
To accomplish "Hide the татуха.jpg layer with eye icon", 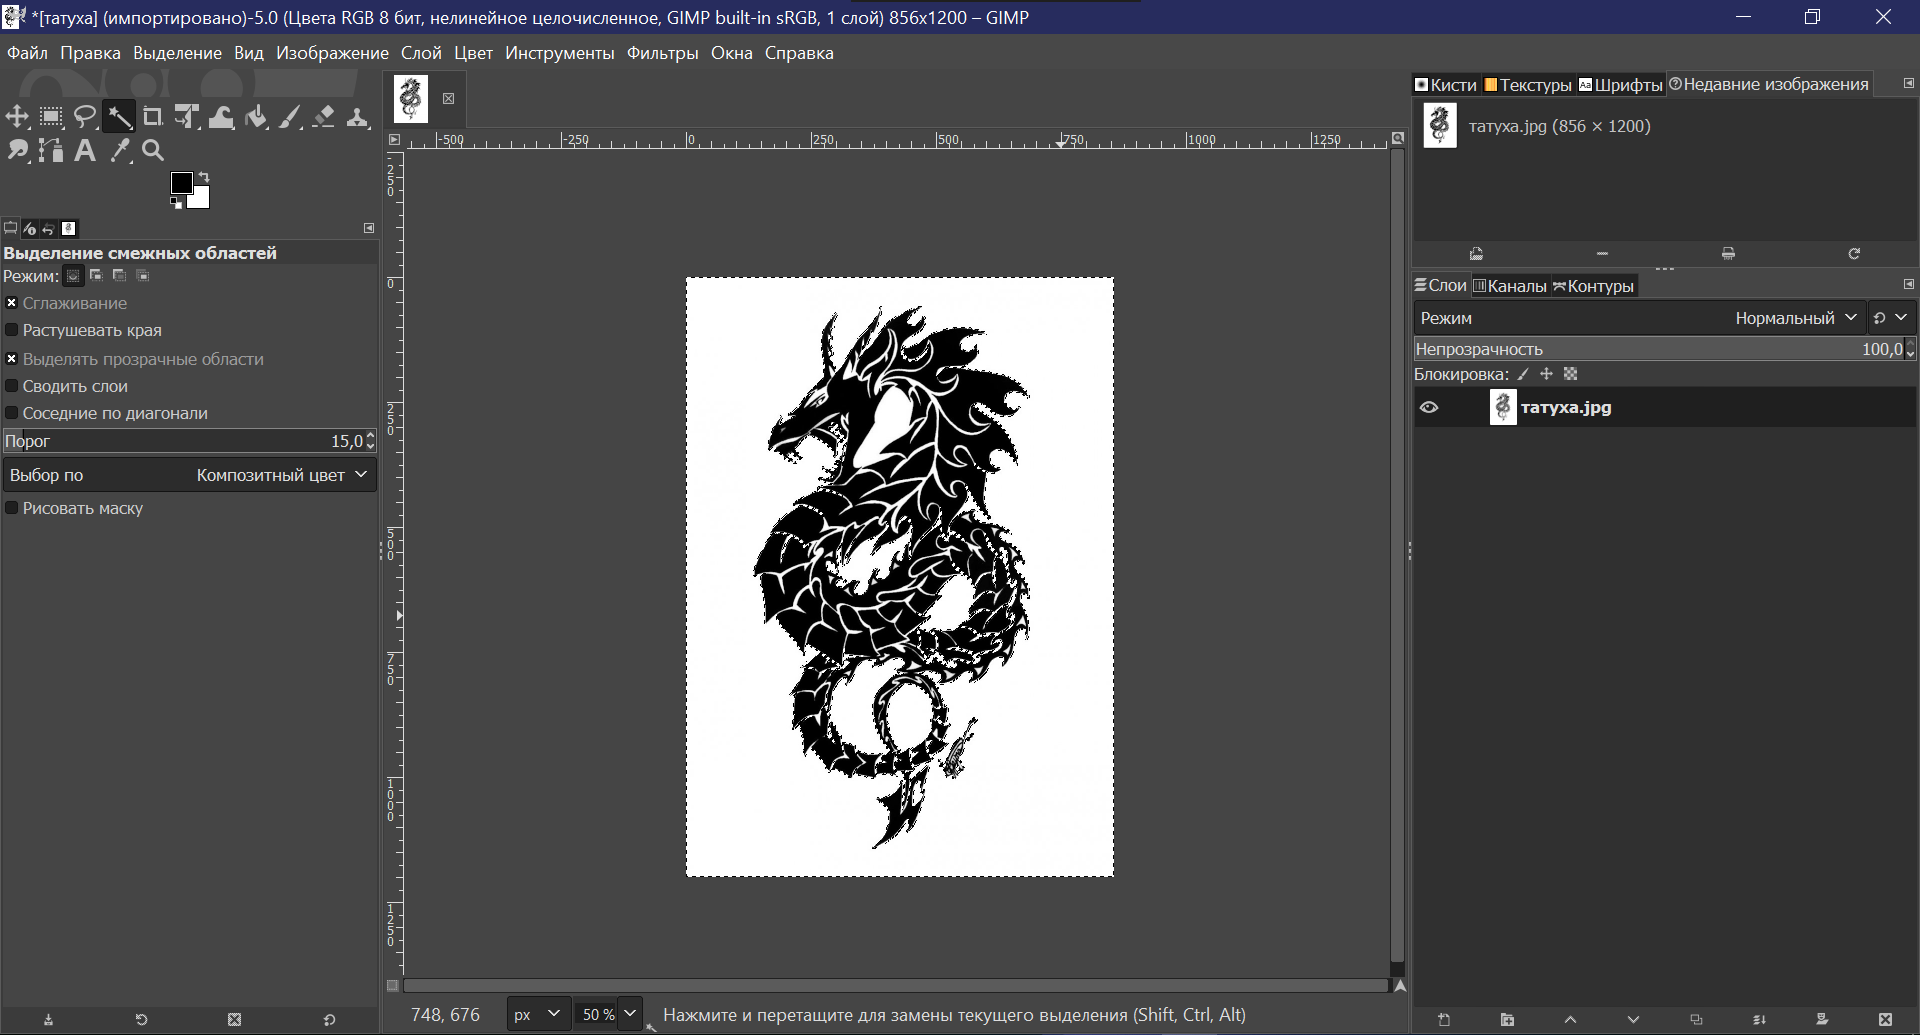I will [x=1429, y=408].
